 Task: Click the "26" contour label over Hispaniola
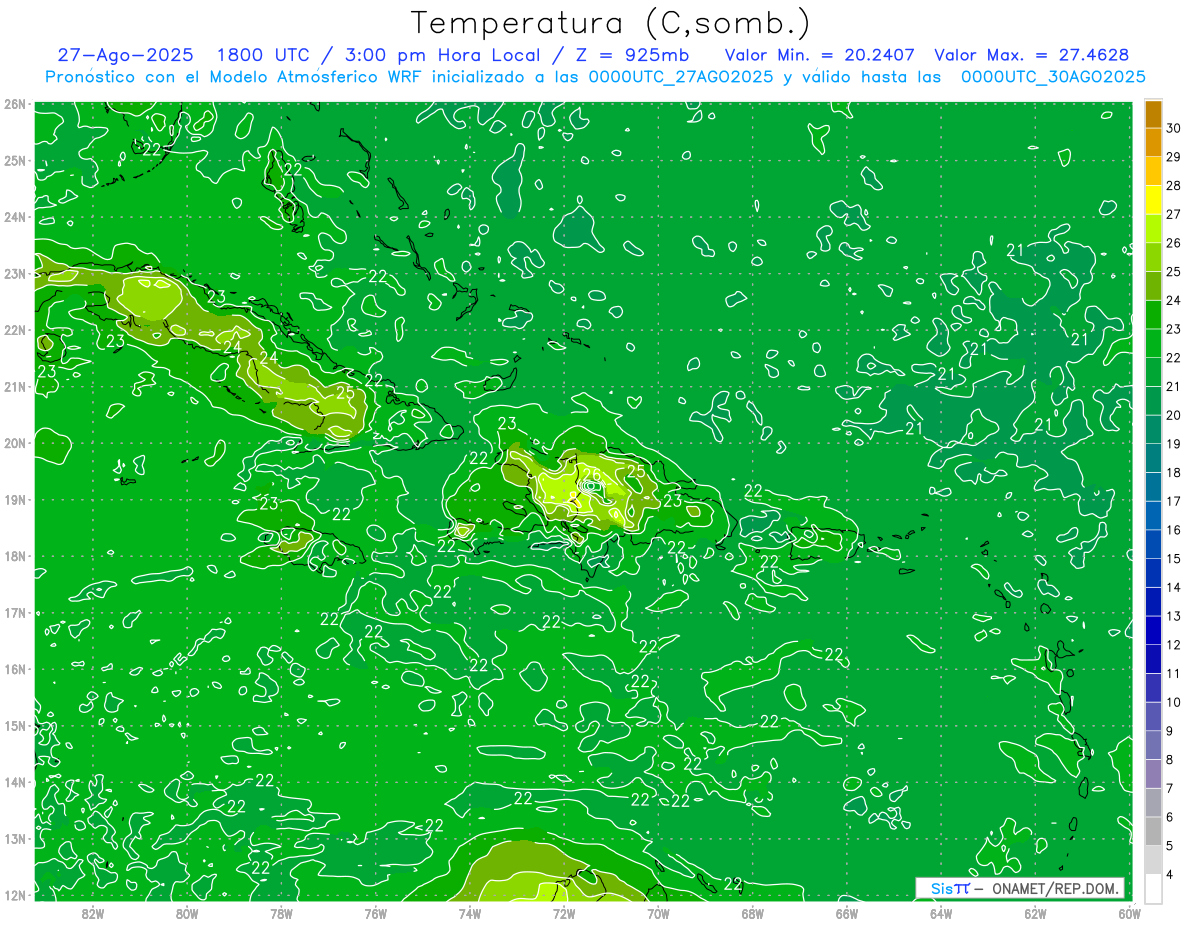[591, 474]
